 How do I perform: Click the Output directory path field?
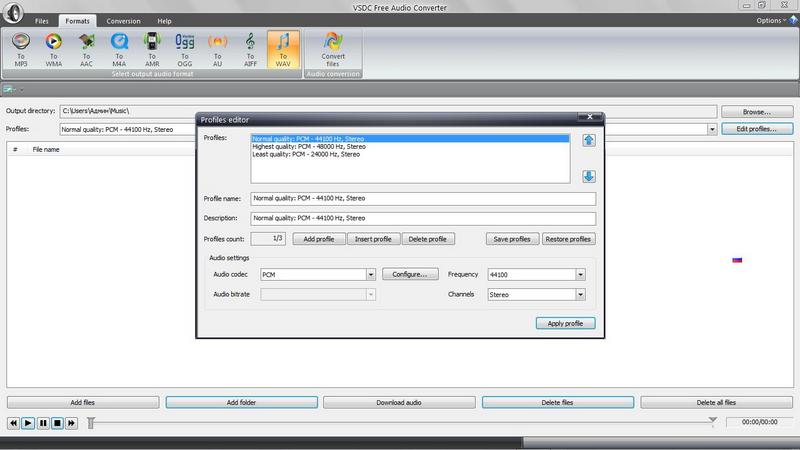coord(388,111)
